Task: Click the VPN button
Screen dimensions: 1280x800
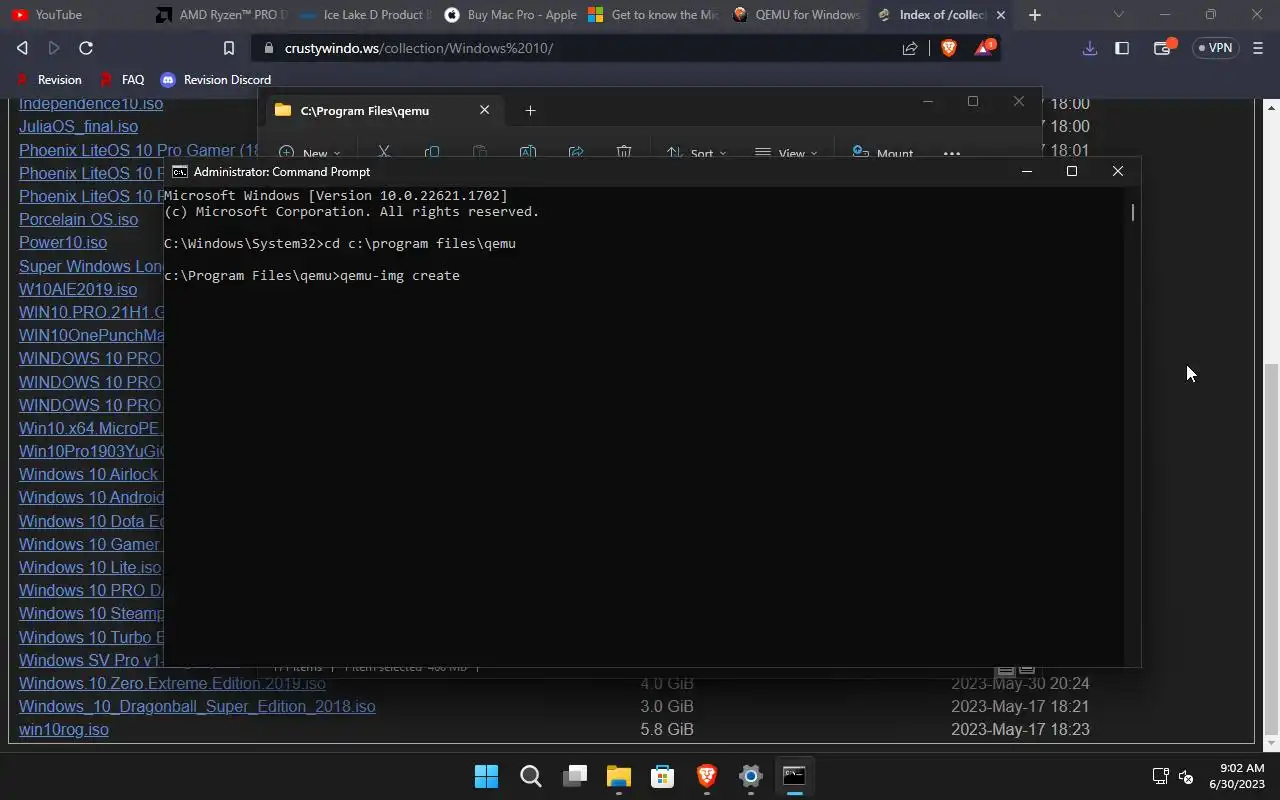Action: pos(1216,48)
